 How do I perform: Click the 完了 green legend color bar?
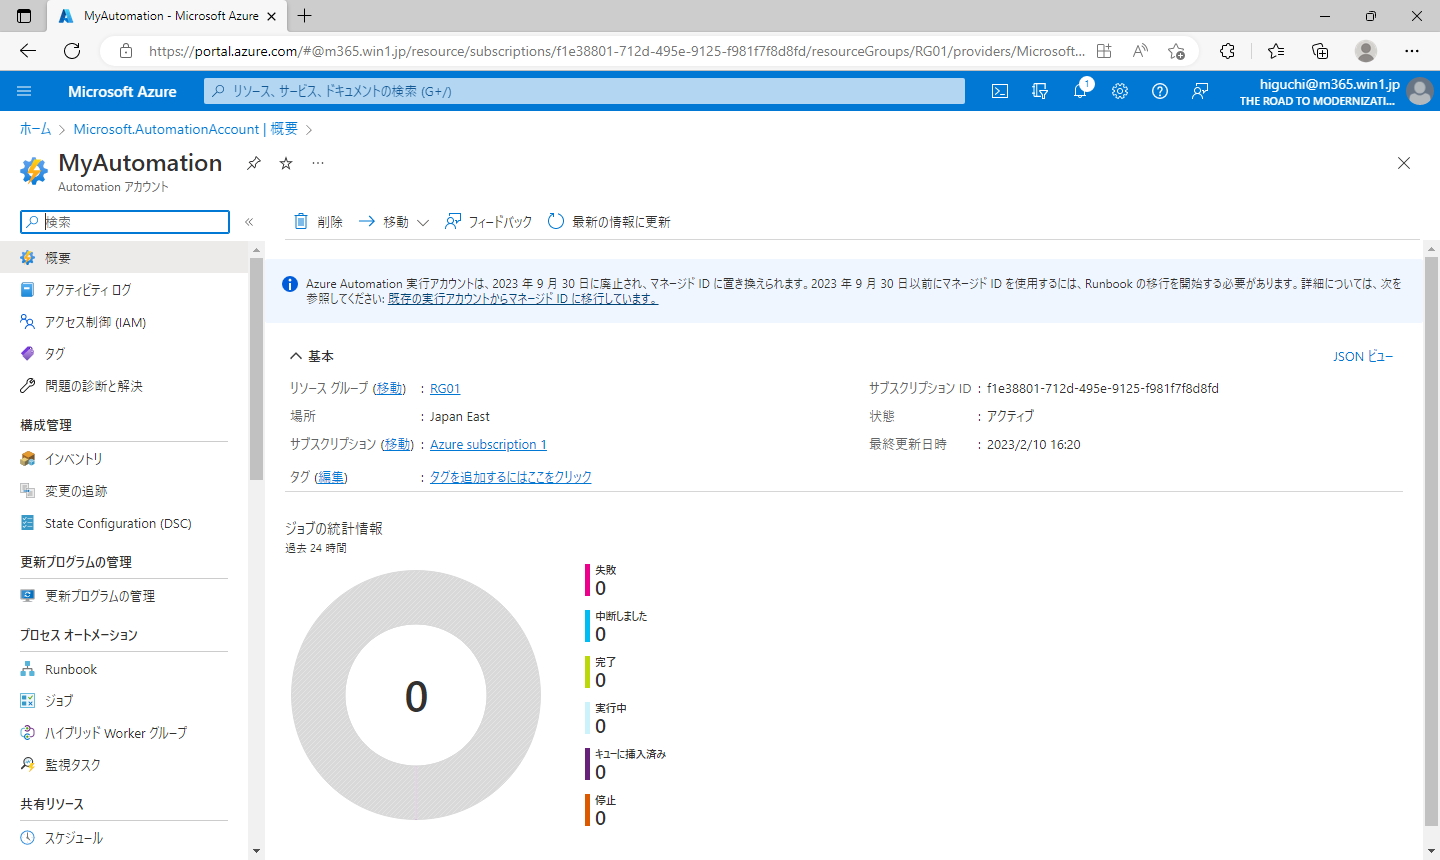[x=588, y=672]
